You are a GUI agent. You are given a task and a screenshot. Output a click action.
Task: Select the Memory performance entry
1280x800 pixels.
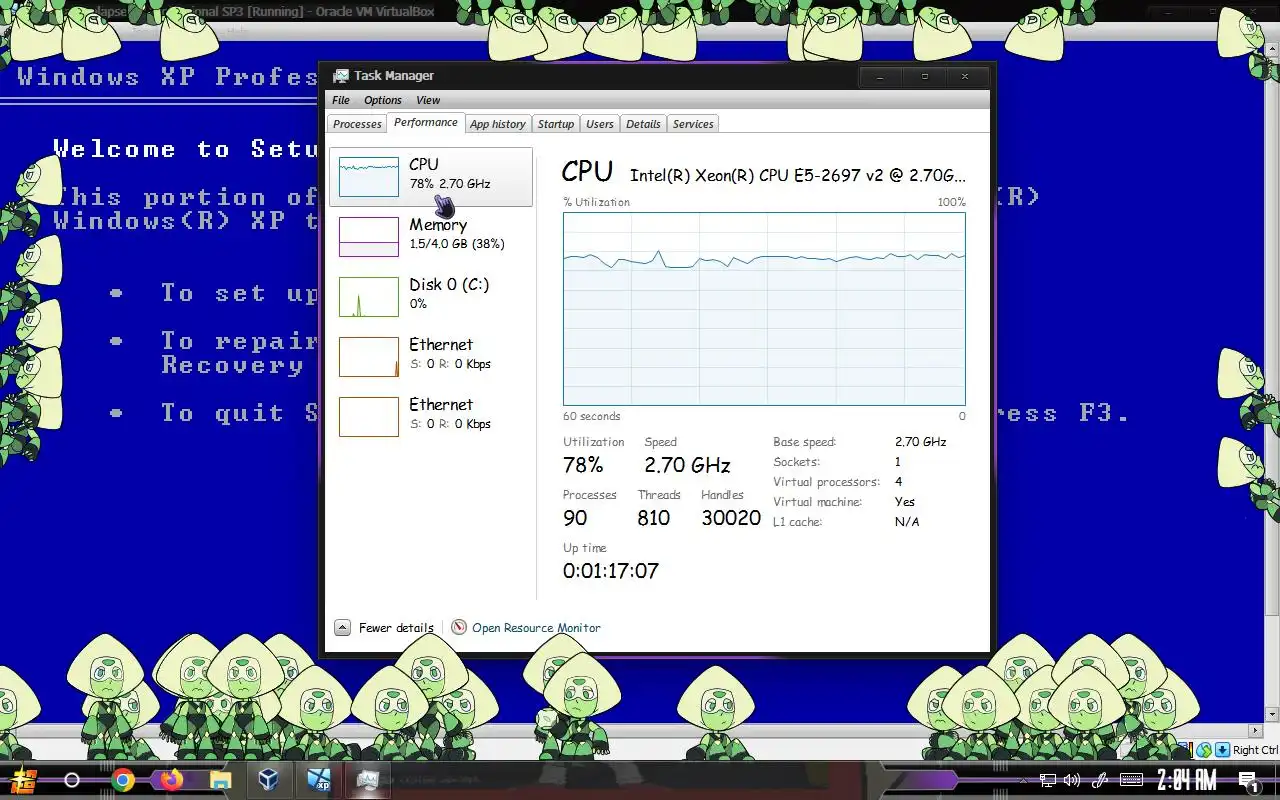pos(431,237)
